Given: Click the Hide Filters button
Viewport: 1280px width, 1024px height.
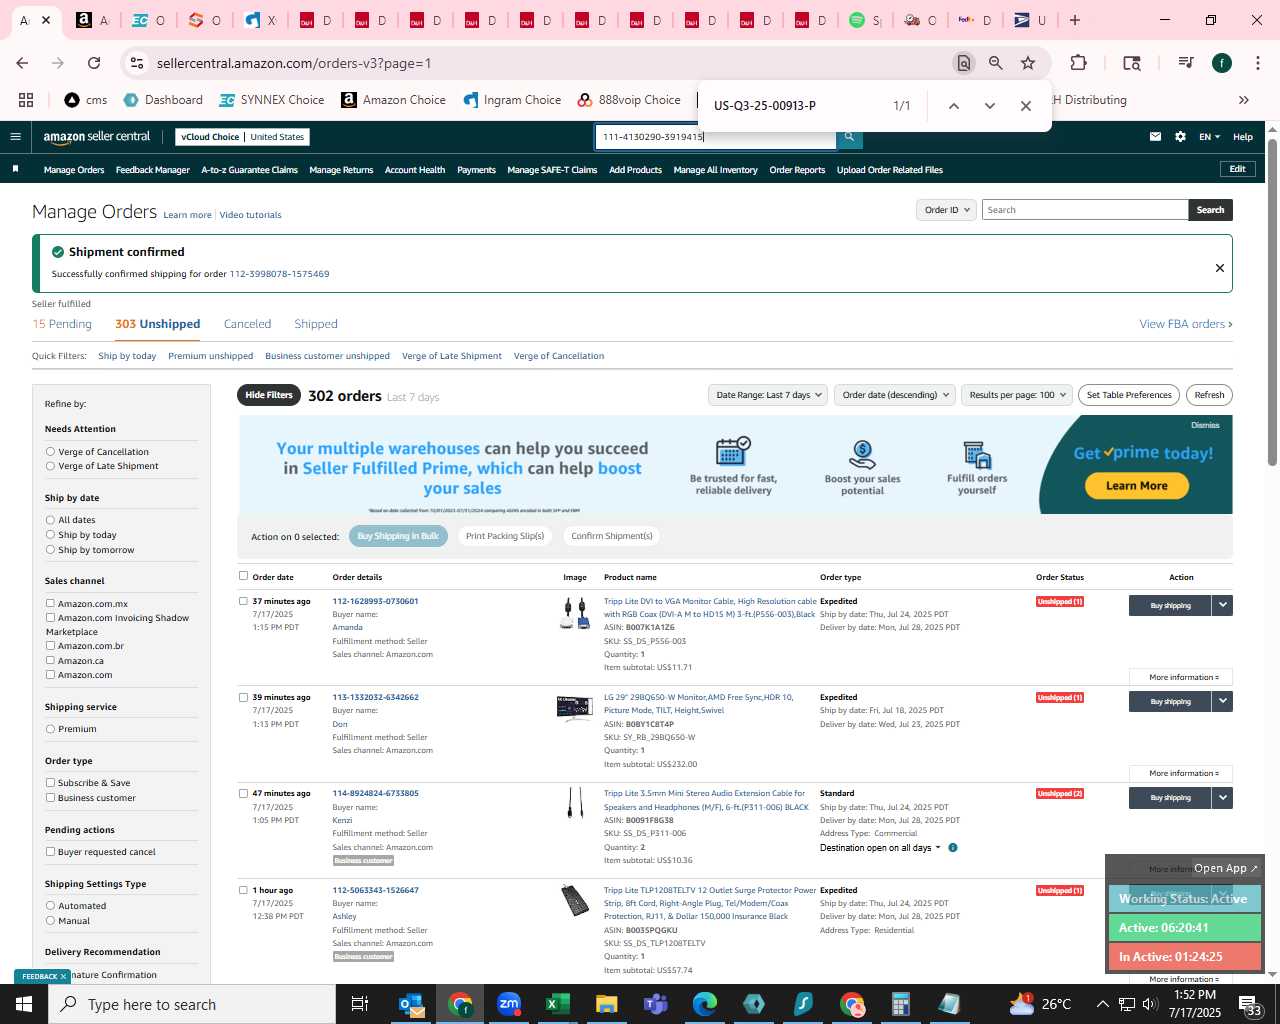Looking at the screenshot, I should tap(269, 395).
